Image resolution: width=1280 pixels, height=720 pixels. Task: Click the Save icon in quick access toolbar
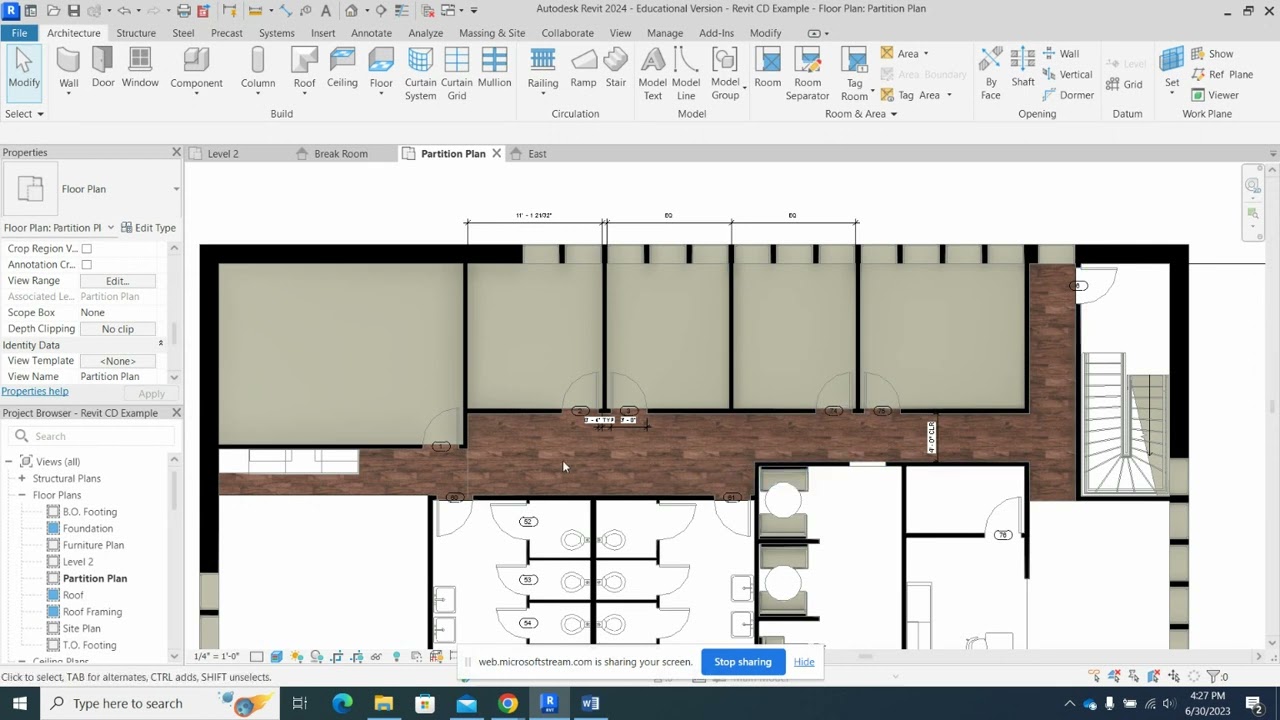tap(75, 10)
